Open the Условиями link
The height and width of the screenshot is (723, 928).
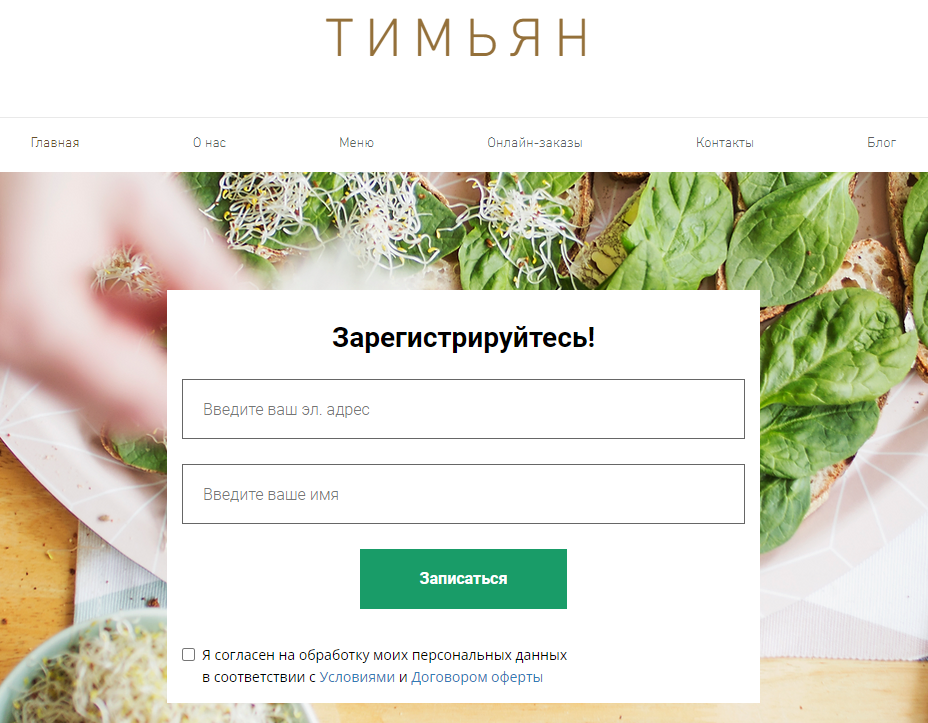(357, 677)
